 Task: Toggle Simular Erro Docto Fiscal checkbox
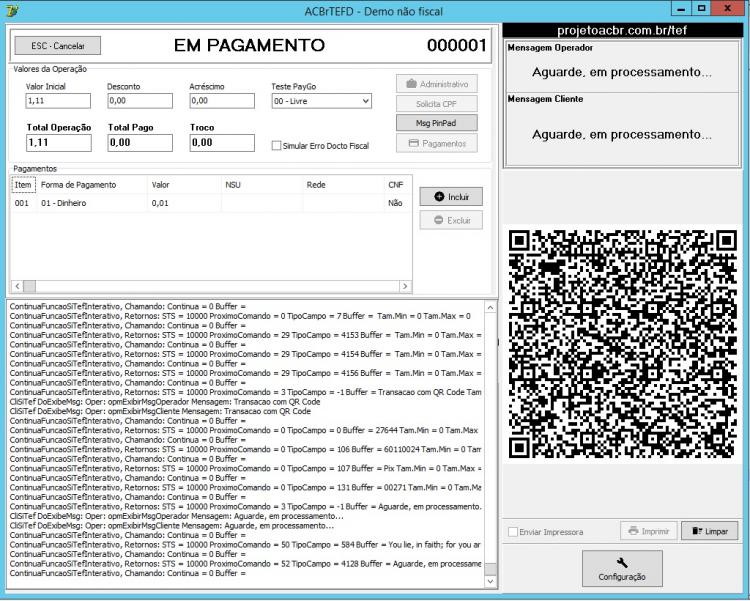(x=276, y=145)
